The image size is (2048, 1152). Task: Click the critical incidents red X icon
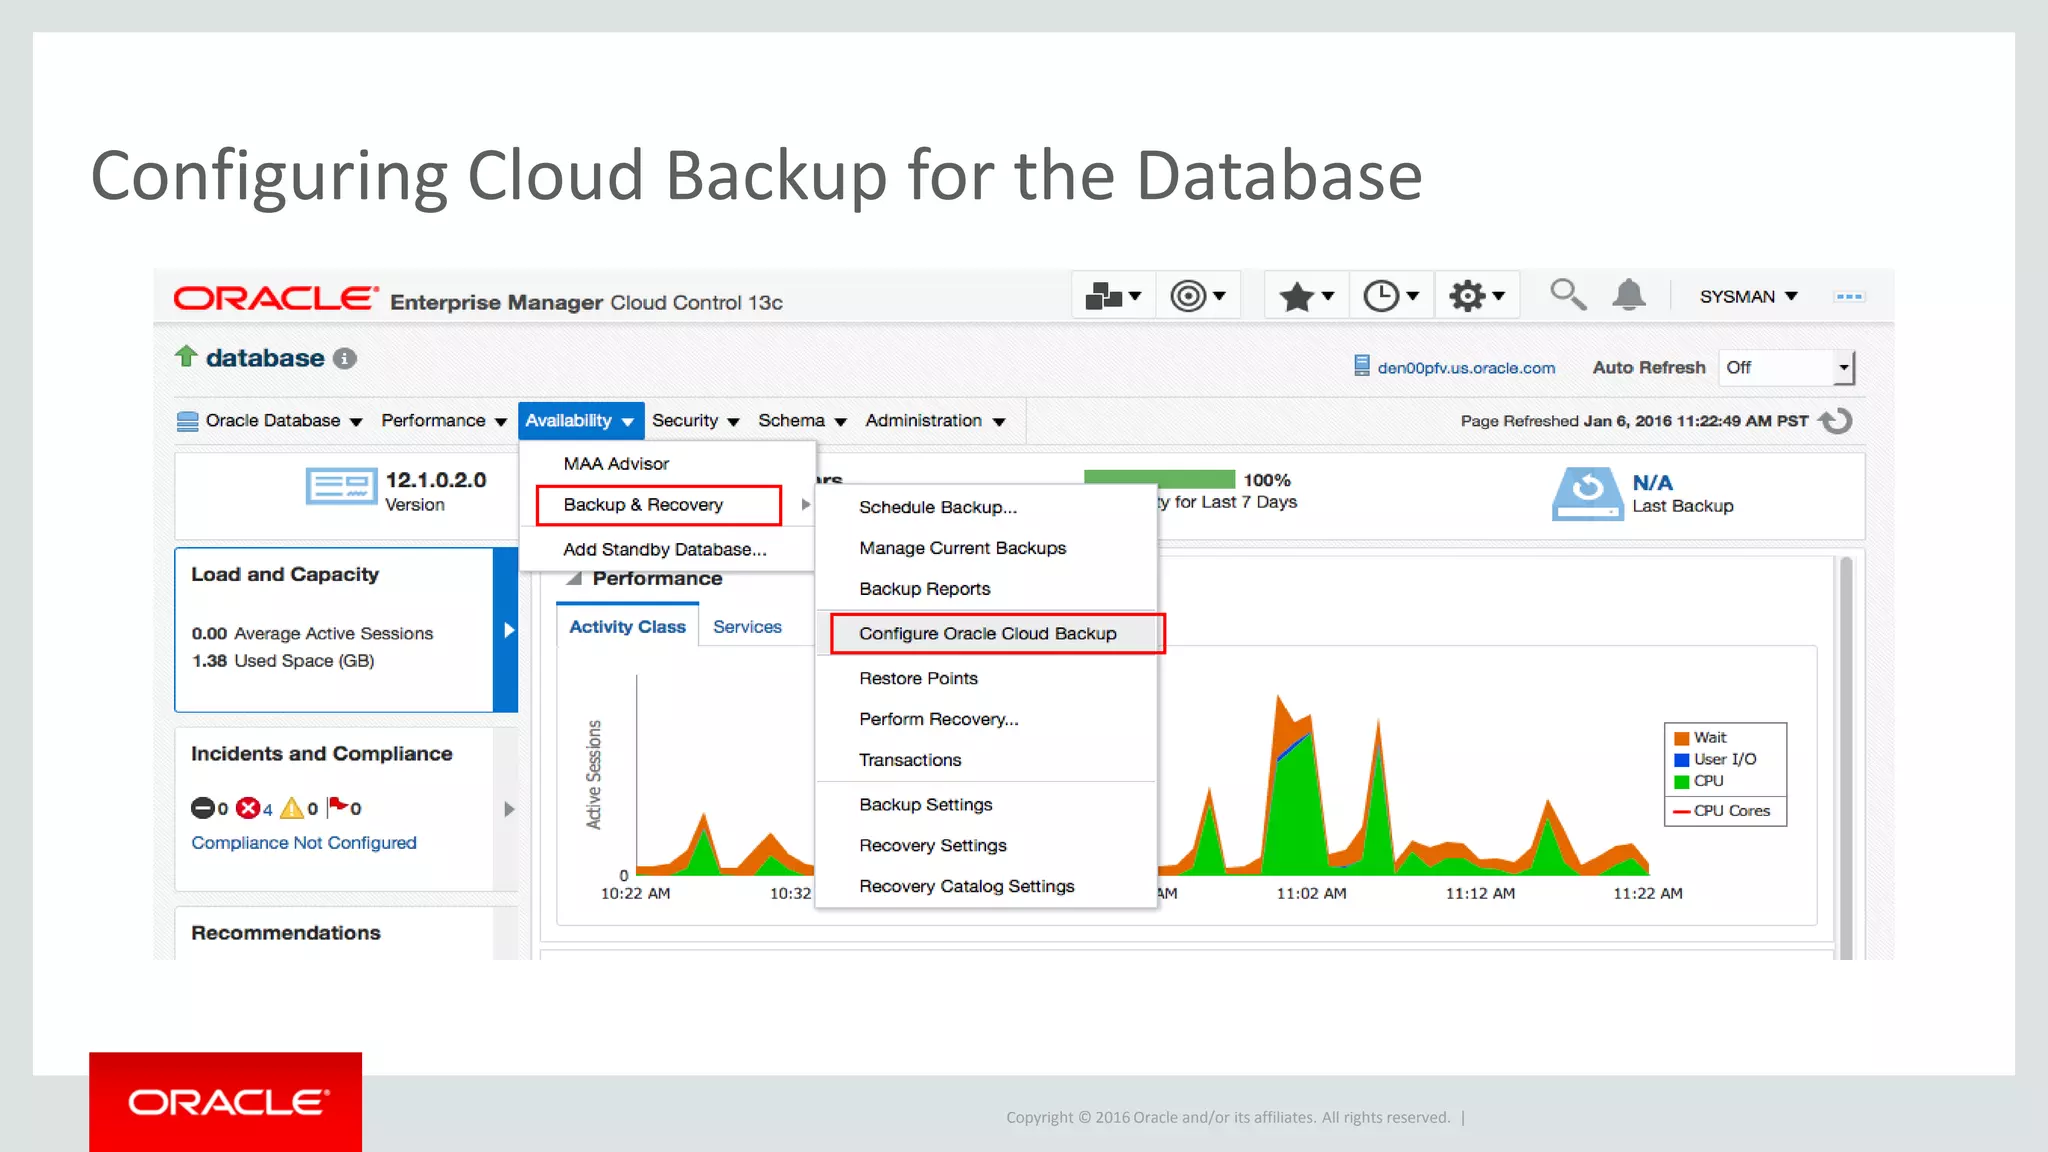(248, 808)
